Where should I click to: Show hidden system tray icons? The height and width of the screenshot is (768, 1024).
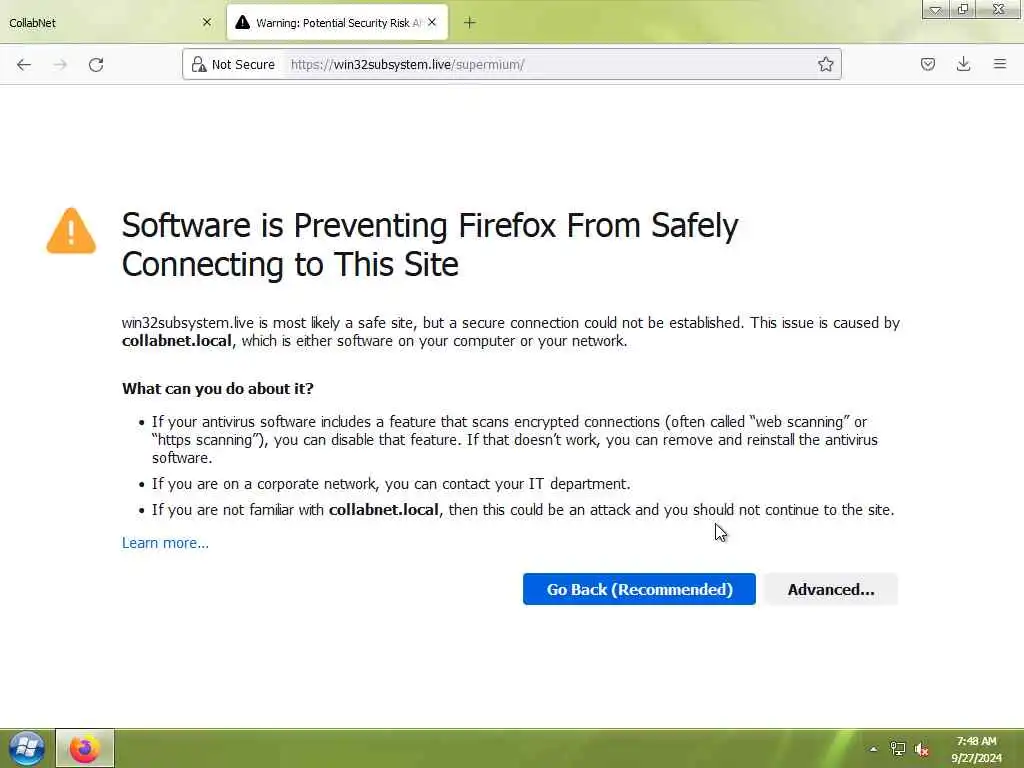coord(873,749)
